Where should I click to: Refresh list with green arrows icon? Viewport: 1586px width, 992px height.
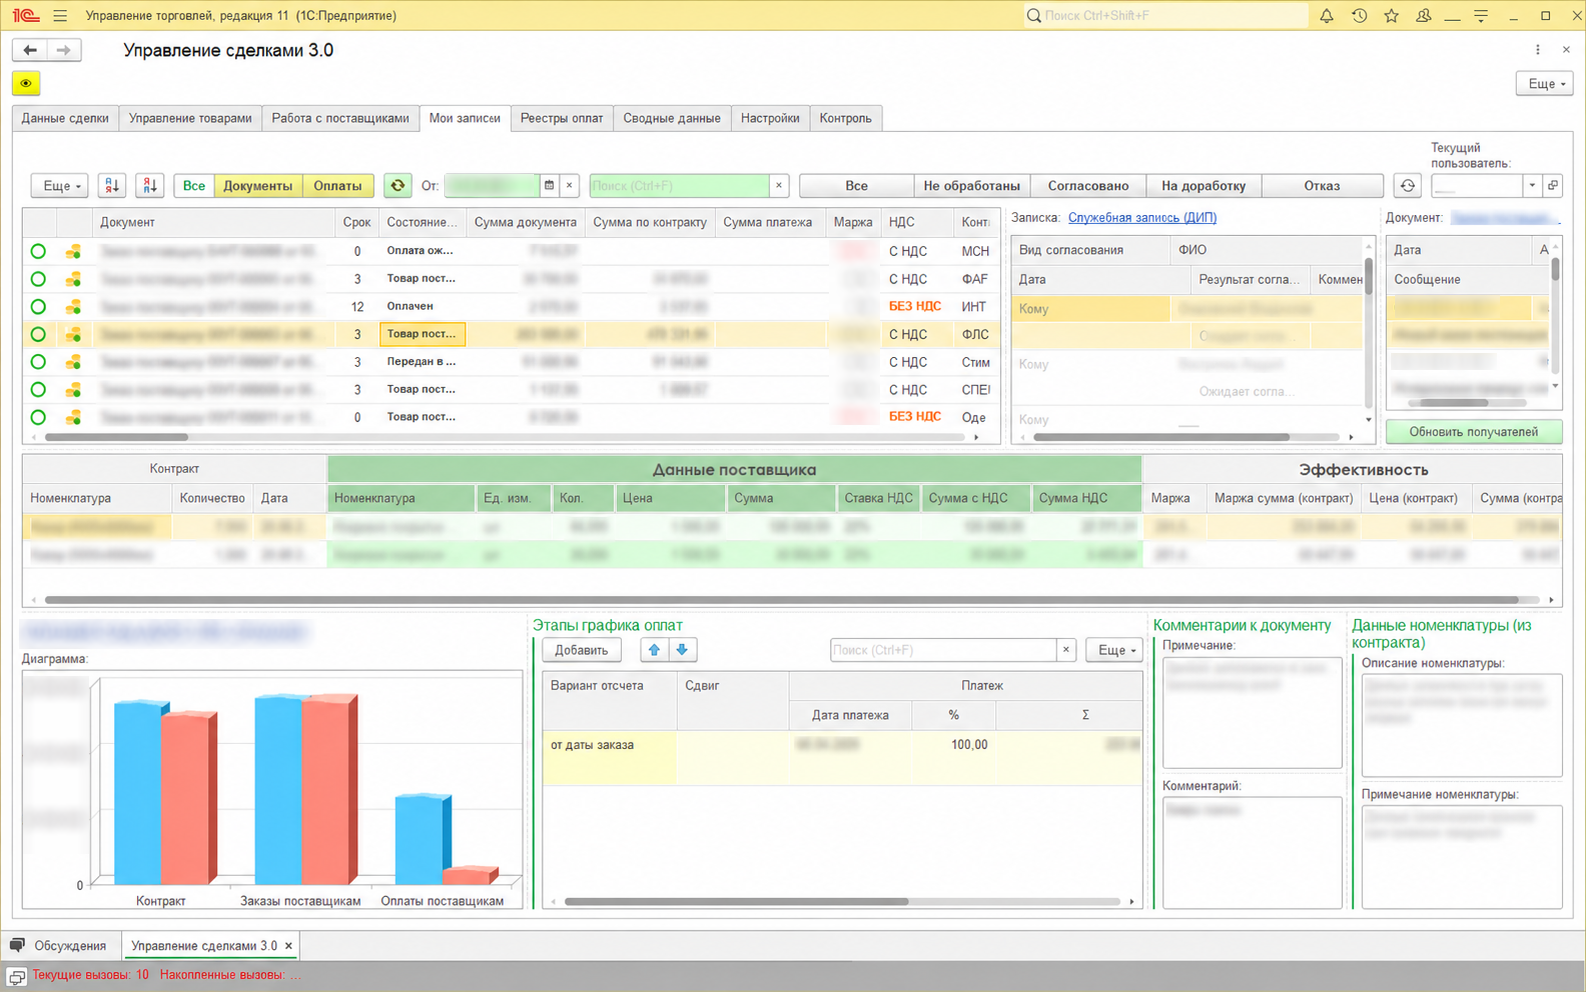[397, 185]
